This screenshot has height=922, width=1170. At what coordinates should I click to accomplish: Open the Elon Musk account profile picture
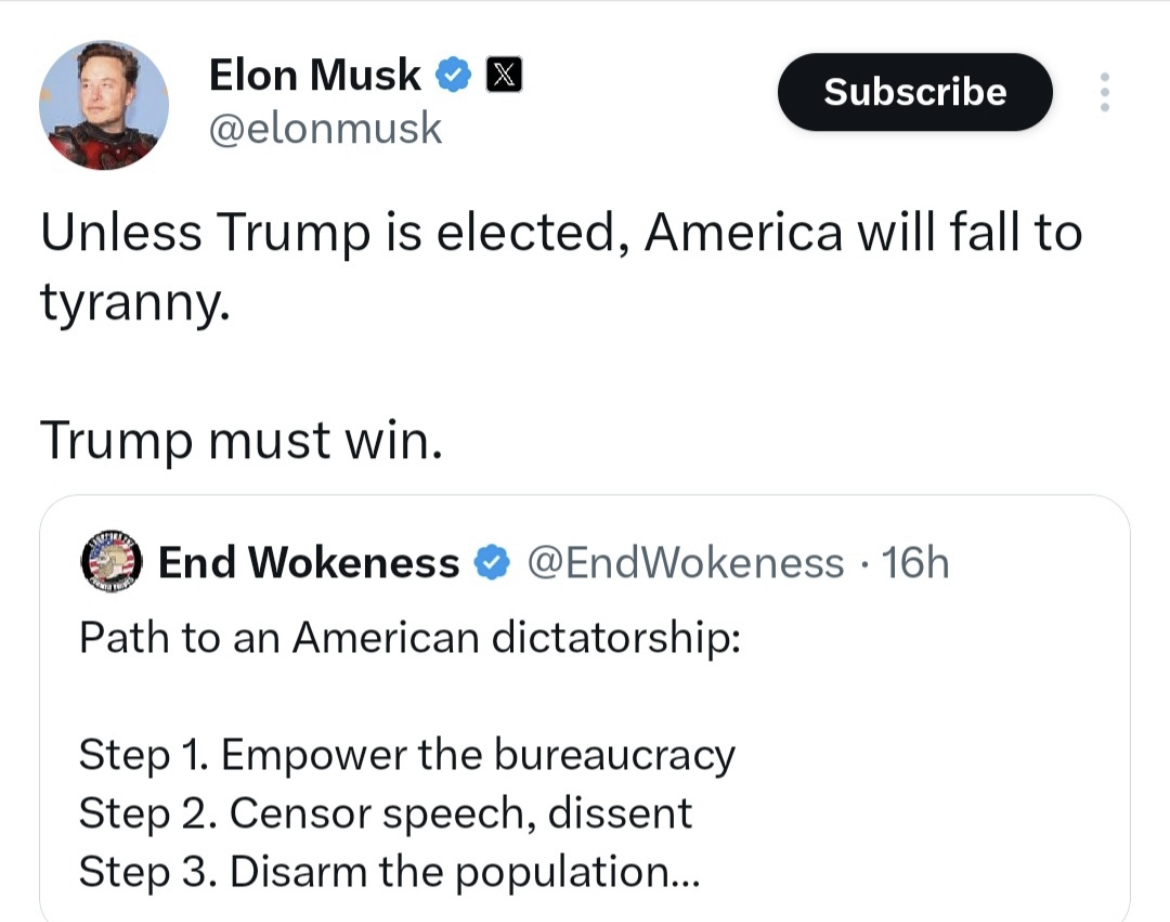104,105
